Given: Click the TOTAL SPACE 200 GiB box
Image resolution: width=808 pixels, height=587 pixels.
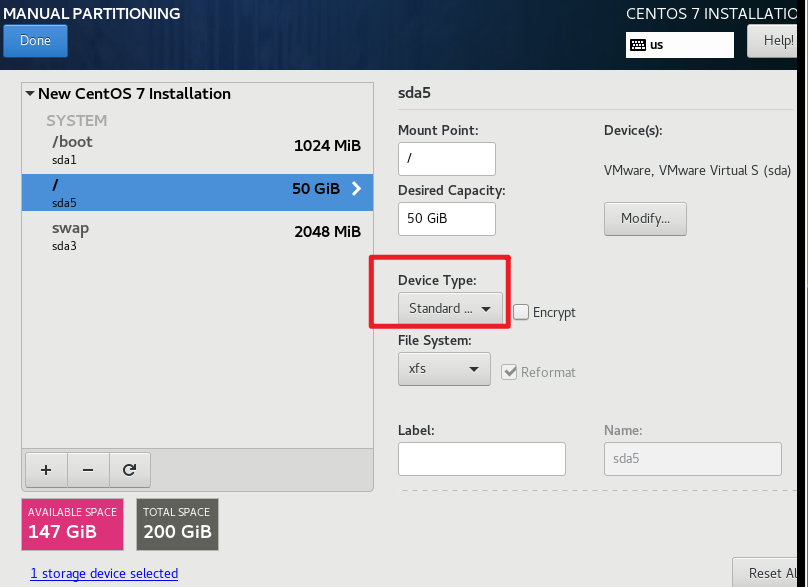Looking at the screenshot, I should [x=177, y=524].
